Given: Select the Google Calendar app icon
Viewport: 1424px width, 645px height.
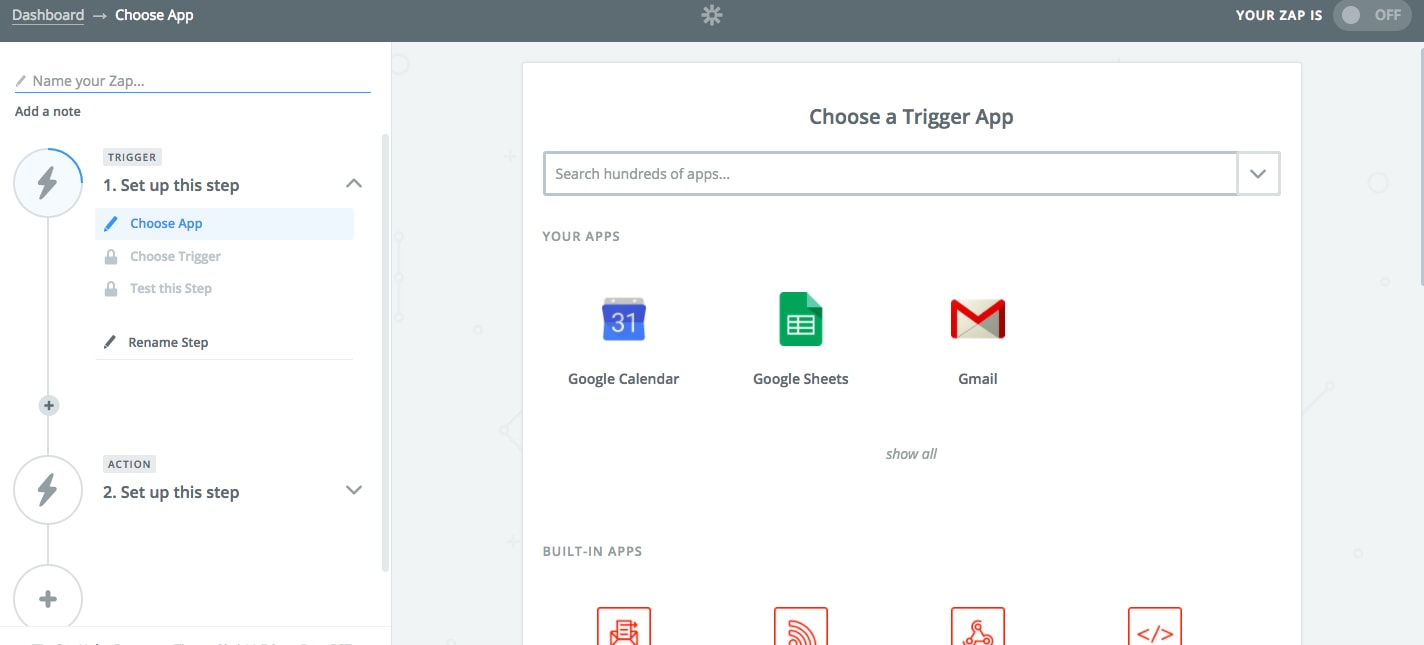Looking at the screenshot, I should [x=624, y=319].
